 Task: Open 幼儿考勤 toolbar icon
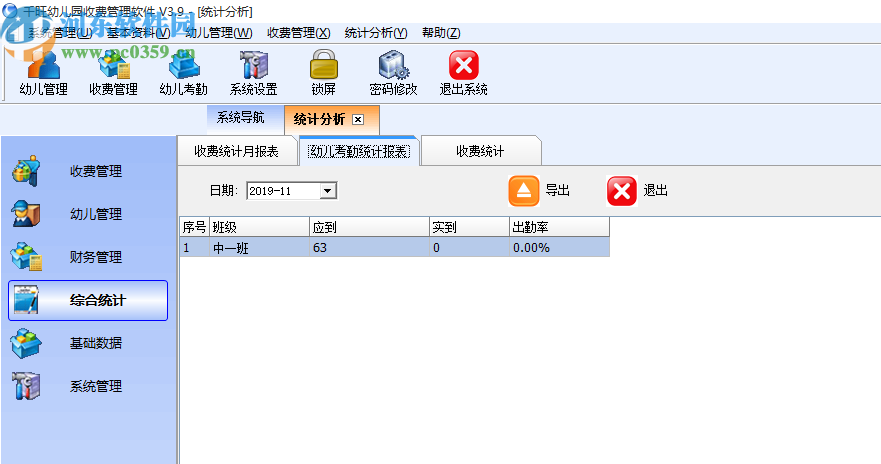184,72
